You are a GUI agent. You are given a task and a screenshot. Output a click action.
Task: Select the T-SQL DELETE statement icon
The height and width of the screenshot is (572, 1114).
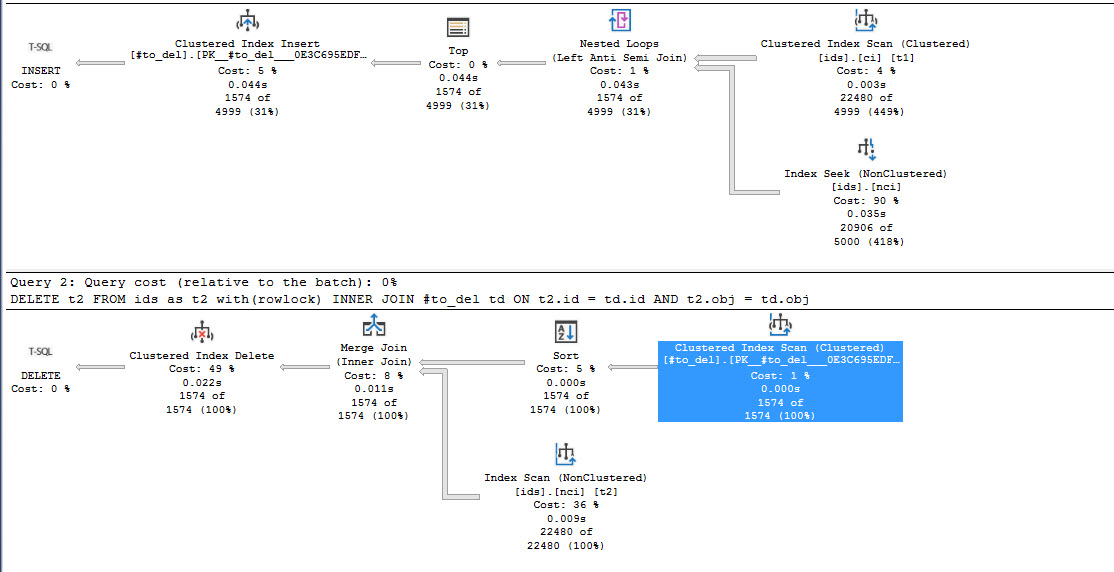[40, 352]
